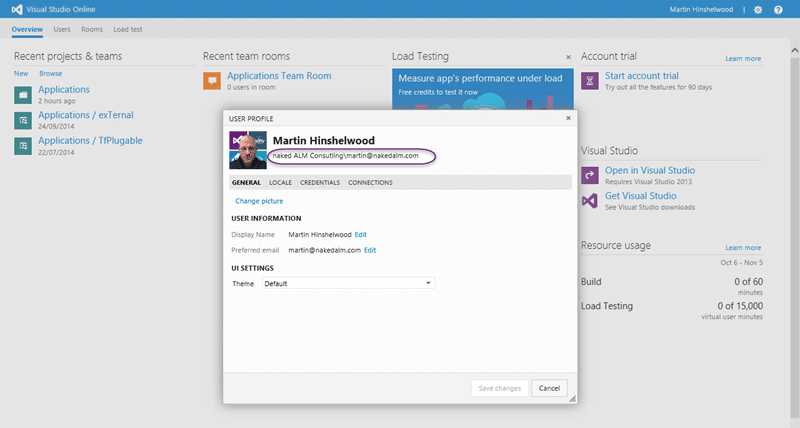Edit the Preferred email

[370, 250]
